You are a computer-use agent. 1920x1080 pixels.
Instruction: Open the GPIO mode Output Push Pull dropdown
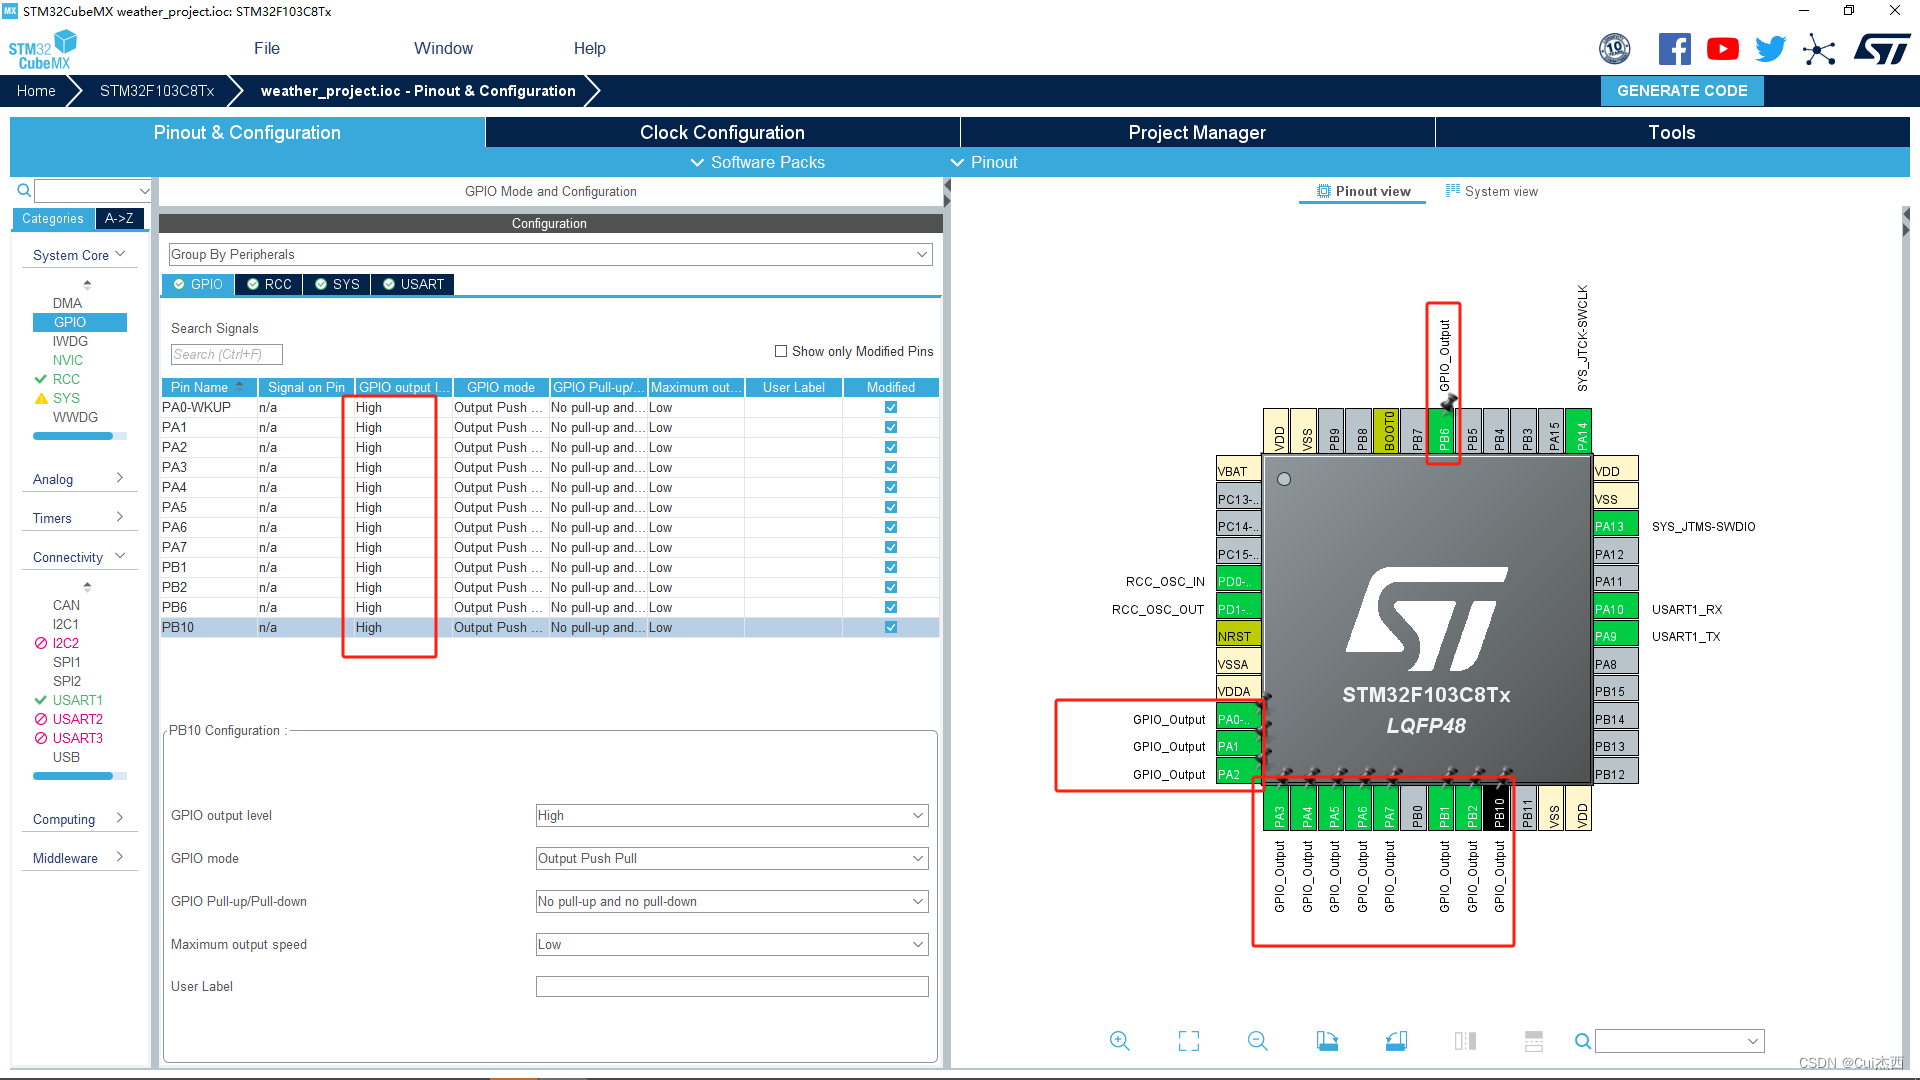732,859
